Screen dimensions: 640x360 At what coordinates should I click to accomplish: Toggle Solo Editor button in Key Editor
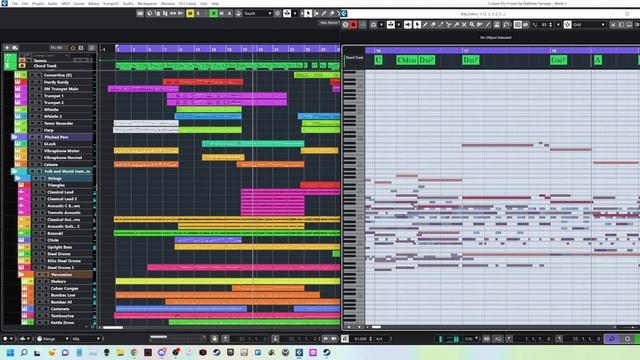345,24
